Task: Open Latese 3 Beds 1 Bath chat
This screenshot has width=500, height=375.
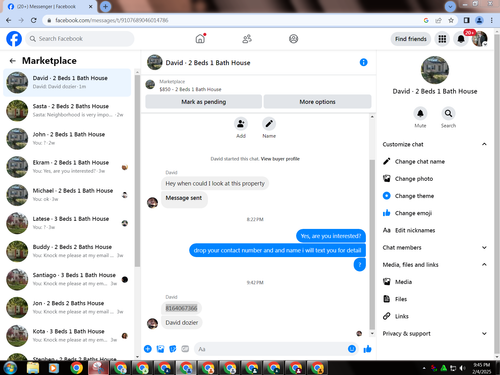Action: pyautogui.click(x=67, y=223)
